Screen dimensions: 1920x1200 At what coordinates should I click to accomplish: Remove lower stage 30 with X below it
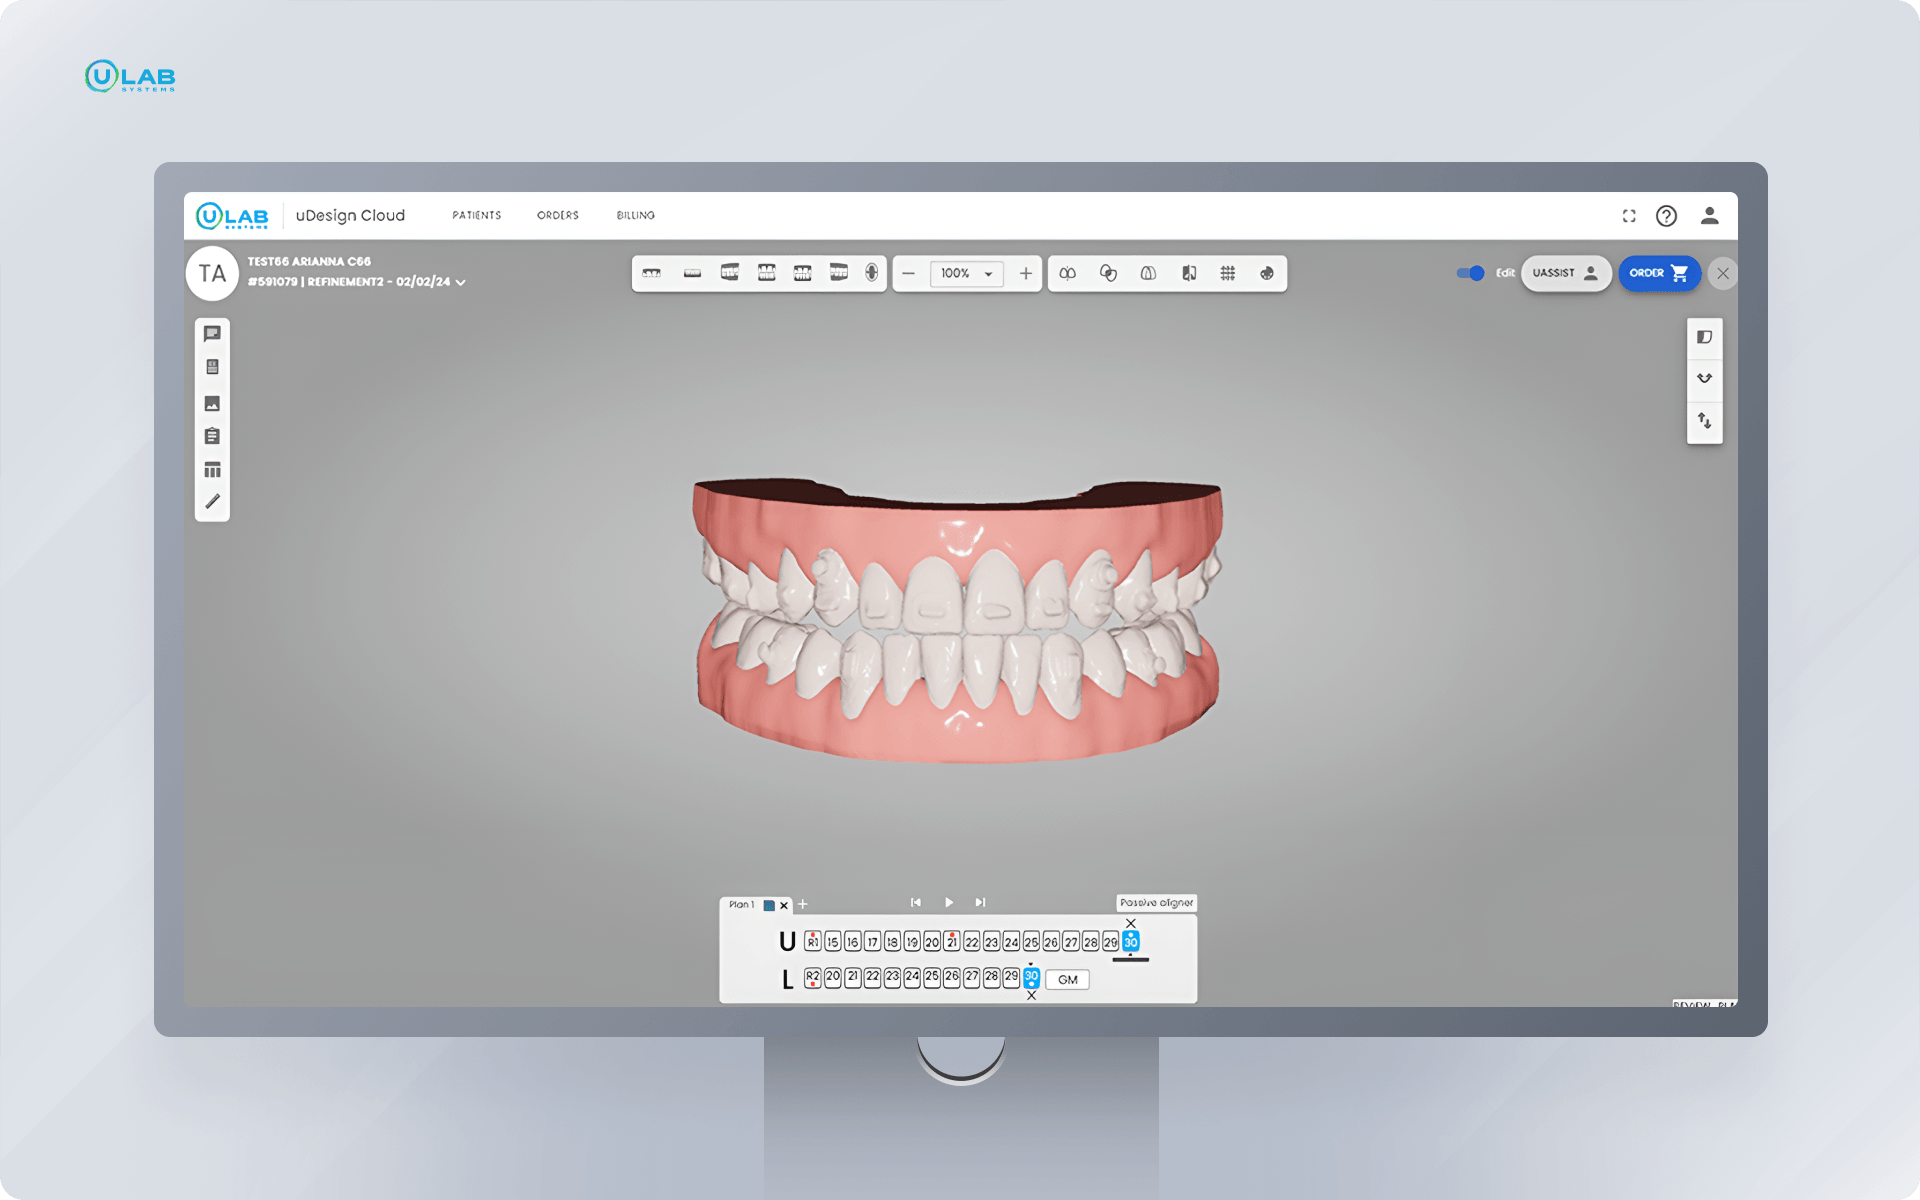click(x=1031, y=996)
